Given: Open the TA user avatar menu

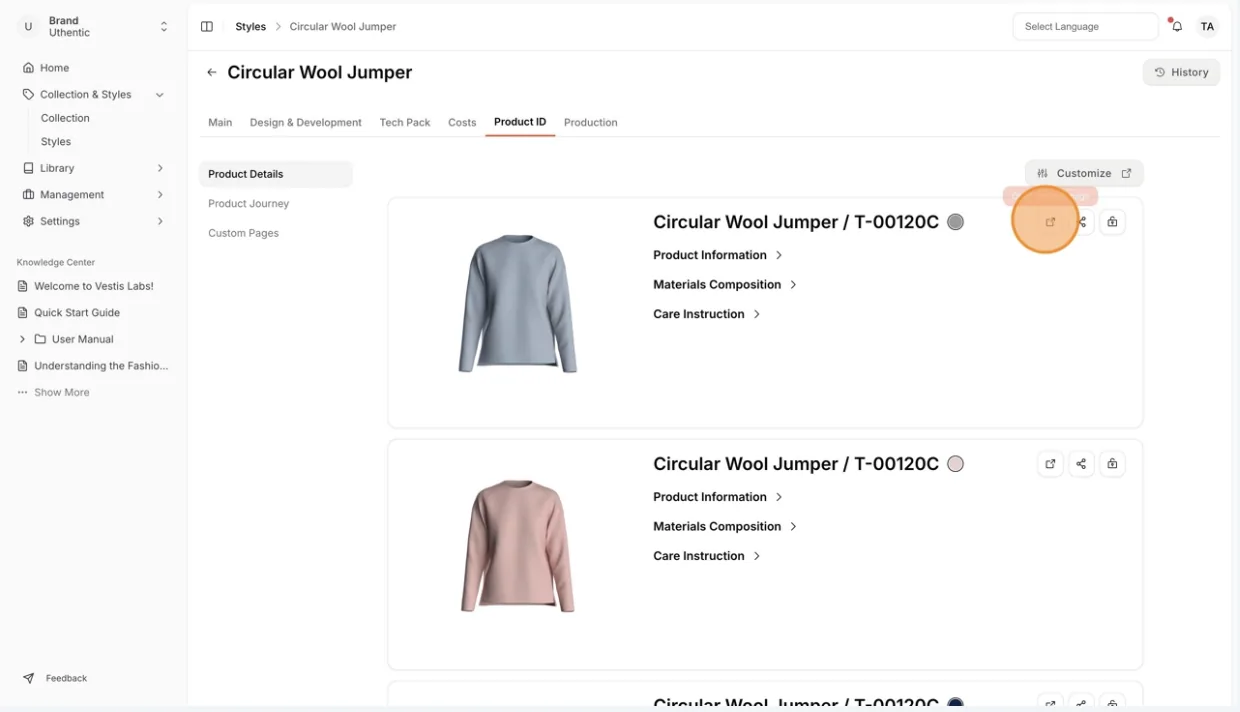Looking at the screenshot, I should (1207, 27).
